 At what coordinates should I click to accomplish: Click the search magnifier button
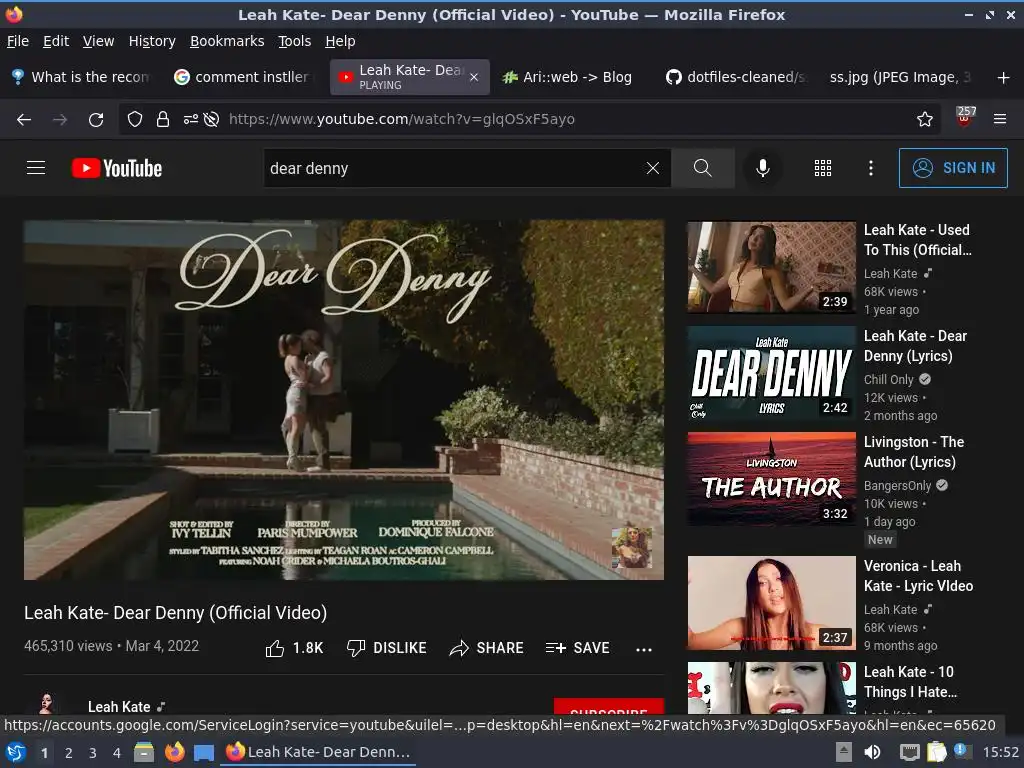point(703,168)
